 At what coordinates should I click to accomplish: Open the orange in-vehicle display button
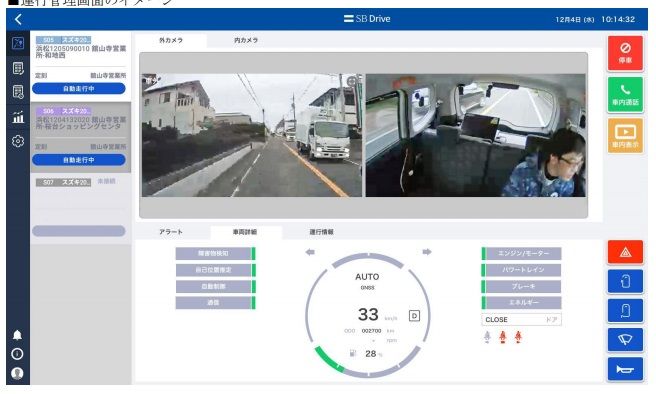coord(625,136)
